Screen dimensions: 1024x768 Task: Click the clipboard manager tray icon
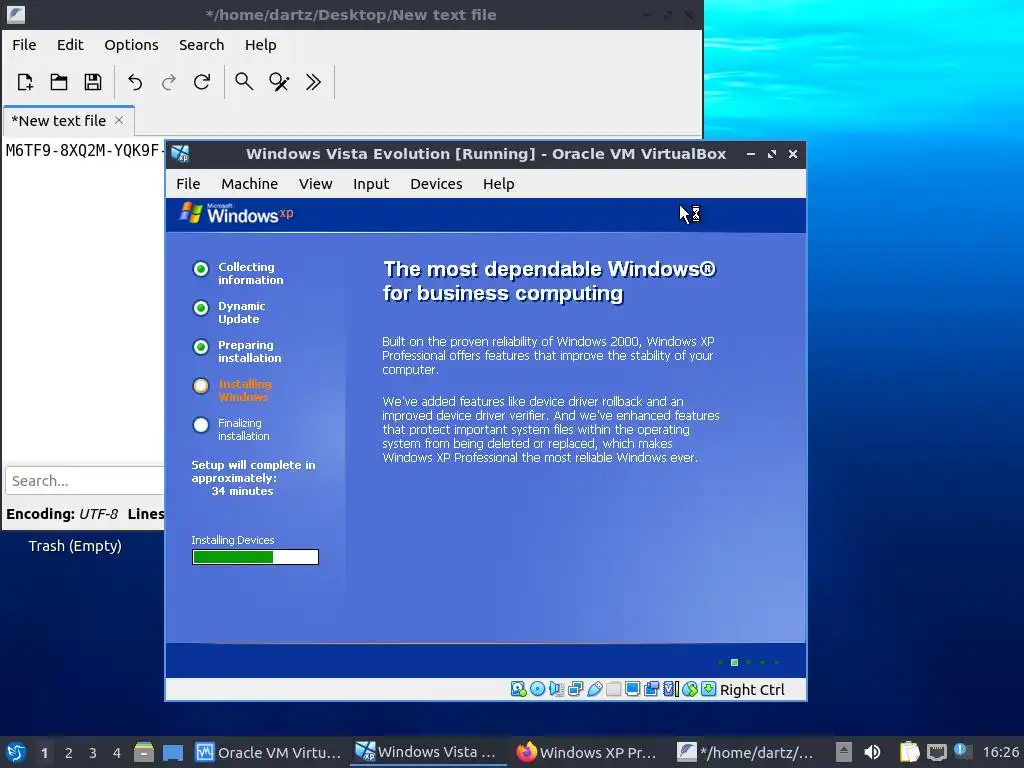point(909,752)
